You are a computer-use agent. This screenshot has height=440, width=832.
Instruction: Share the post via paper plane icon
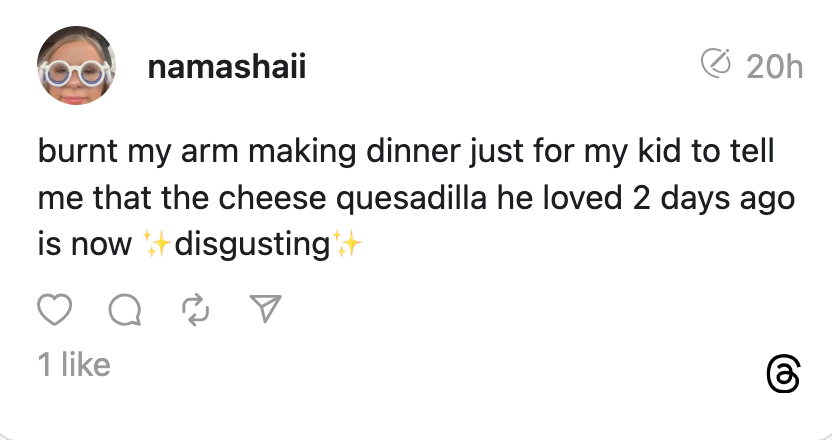[x=263, y=312]
